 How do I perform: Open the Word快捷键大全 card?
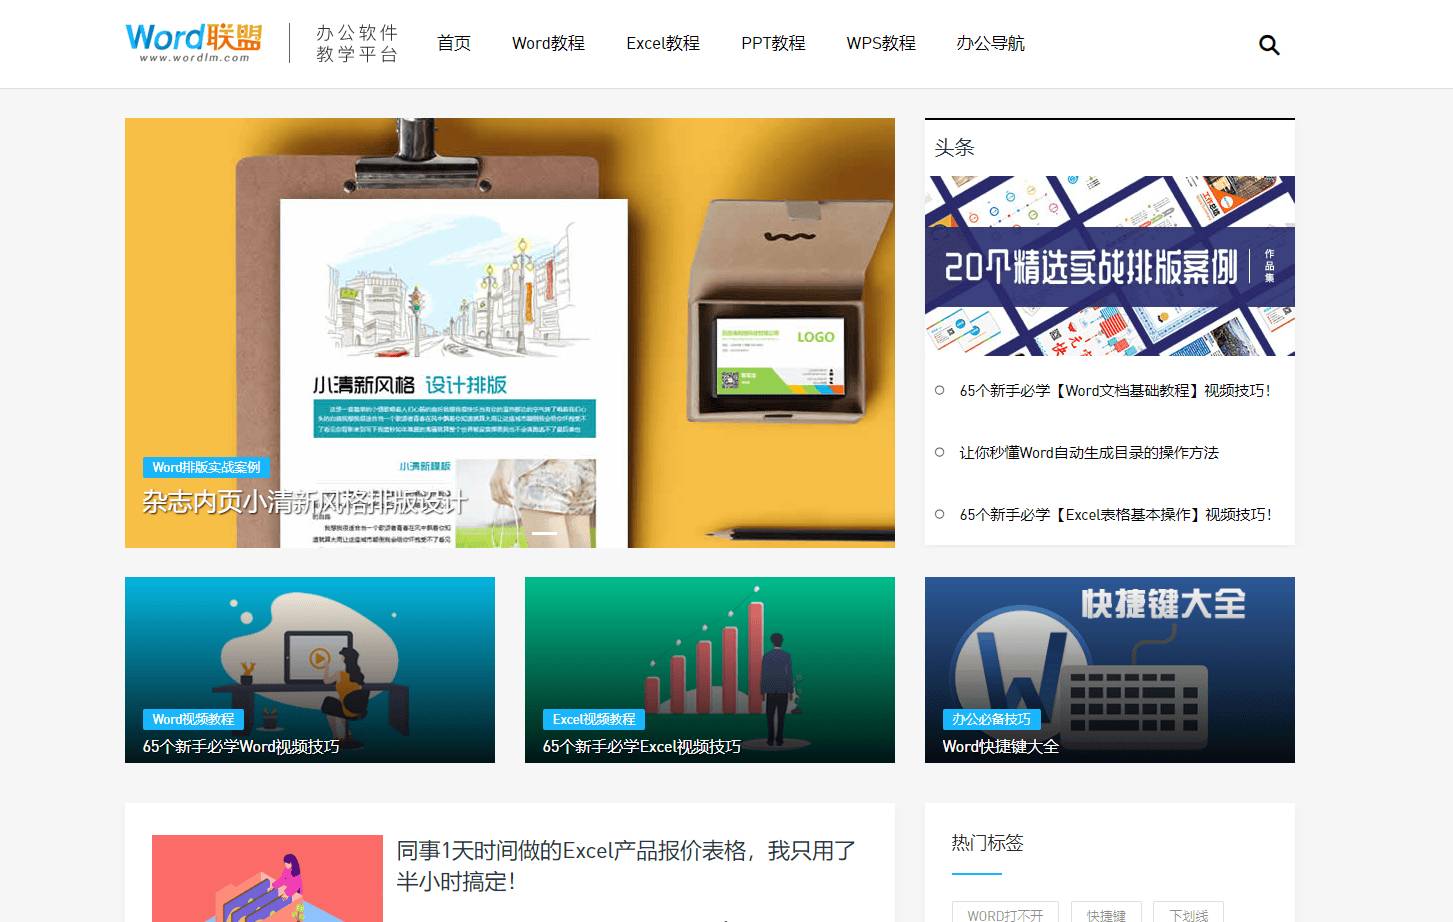coord(1000,747)
